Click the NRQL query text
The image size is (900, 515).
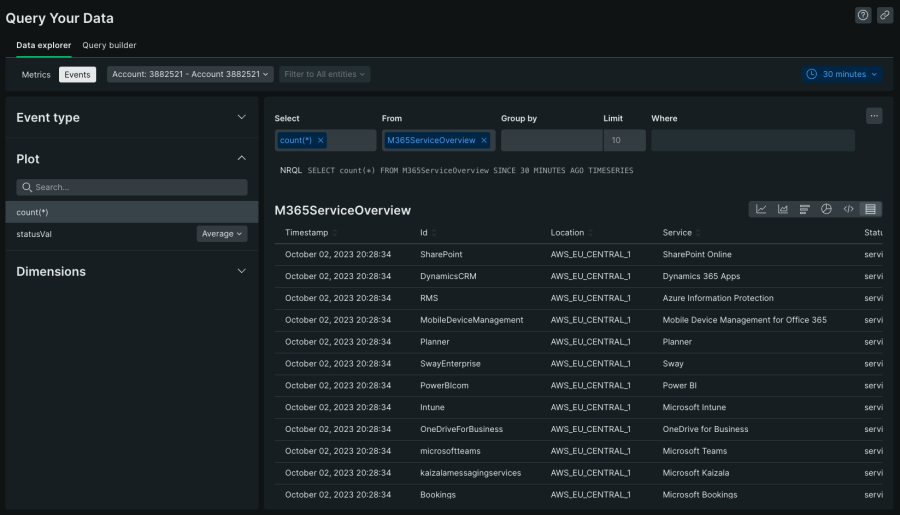coord(470,171)
